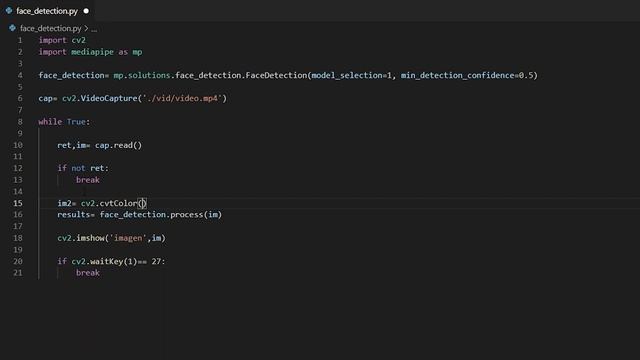Click 'cap.read()' on line 10
The width and height of the screenshot is (640, 360).
[x=118, y=145]
